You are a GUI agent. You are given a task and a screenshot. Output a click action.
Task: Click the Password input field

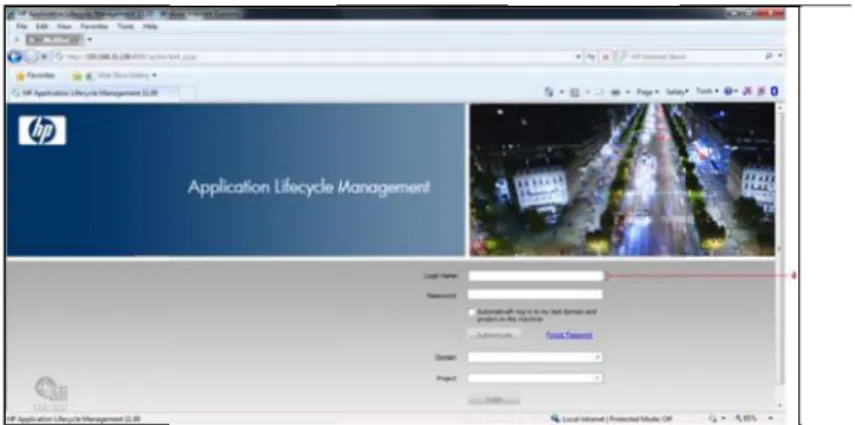pyautogui.click(x=535, y=295)
